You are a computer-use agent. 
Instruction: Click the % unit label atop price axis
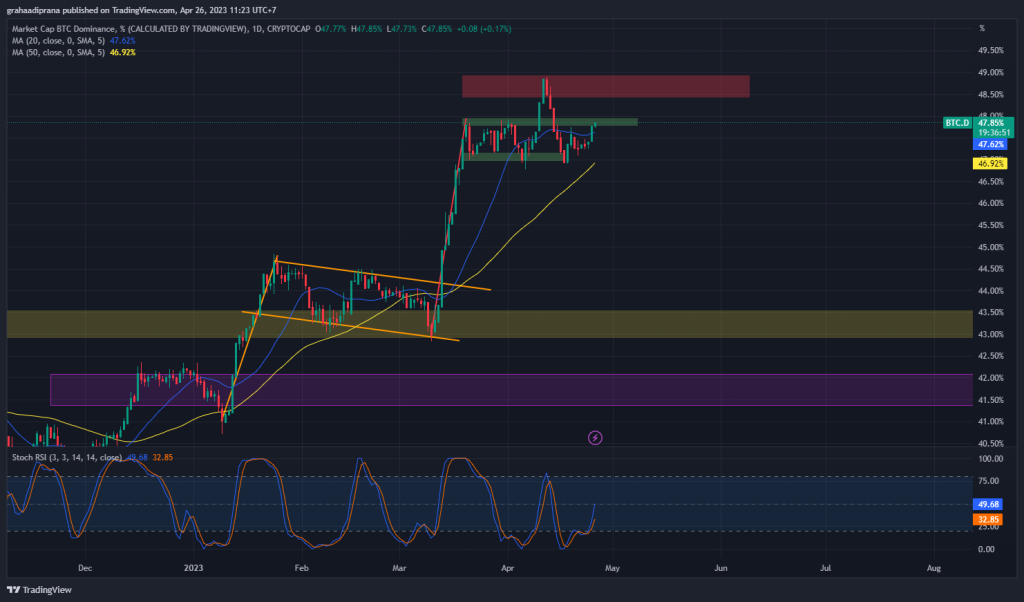click(982, 28)
